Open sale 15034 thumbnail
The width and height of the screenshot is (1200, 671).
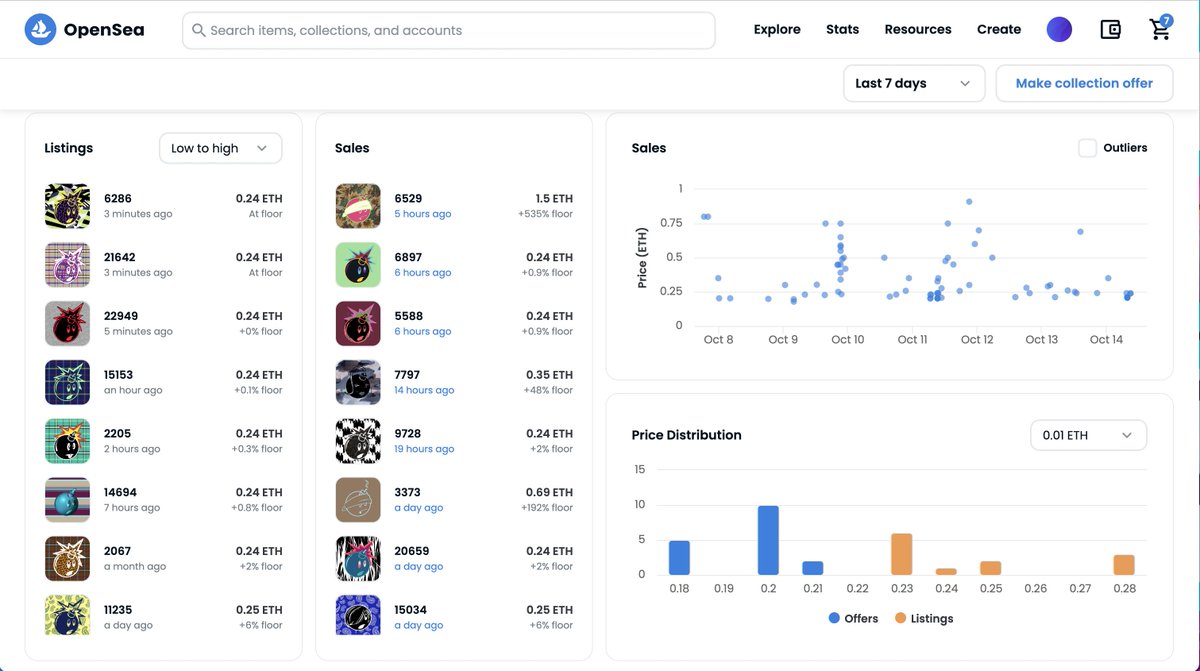pos(358,615)
